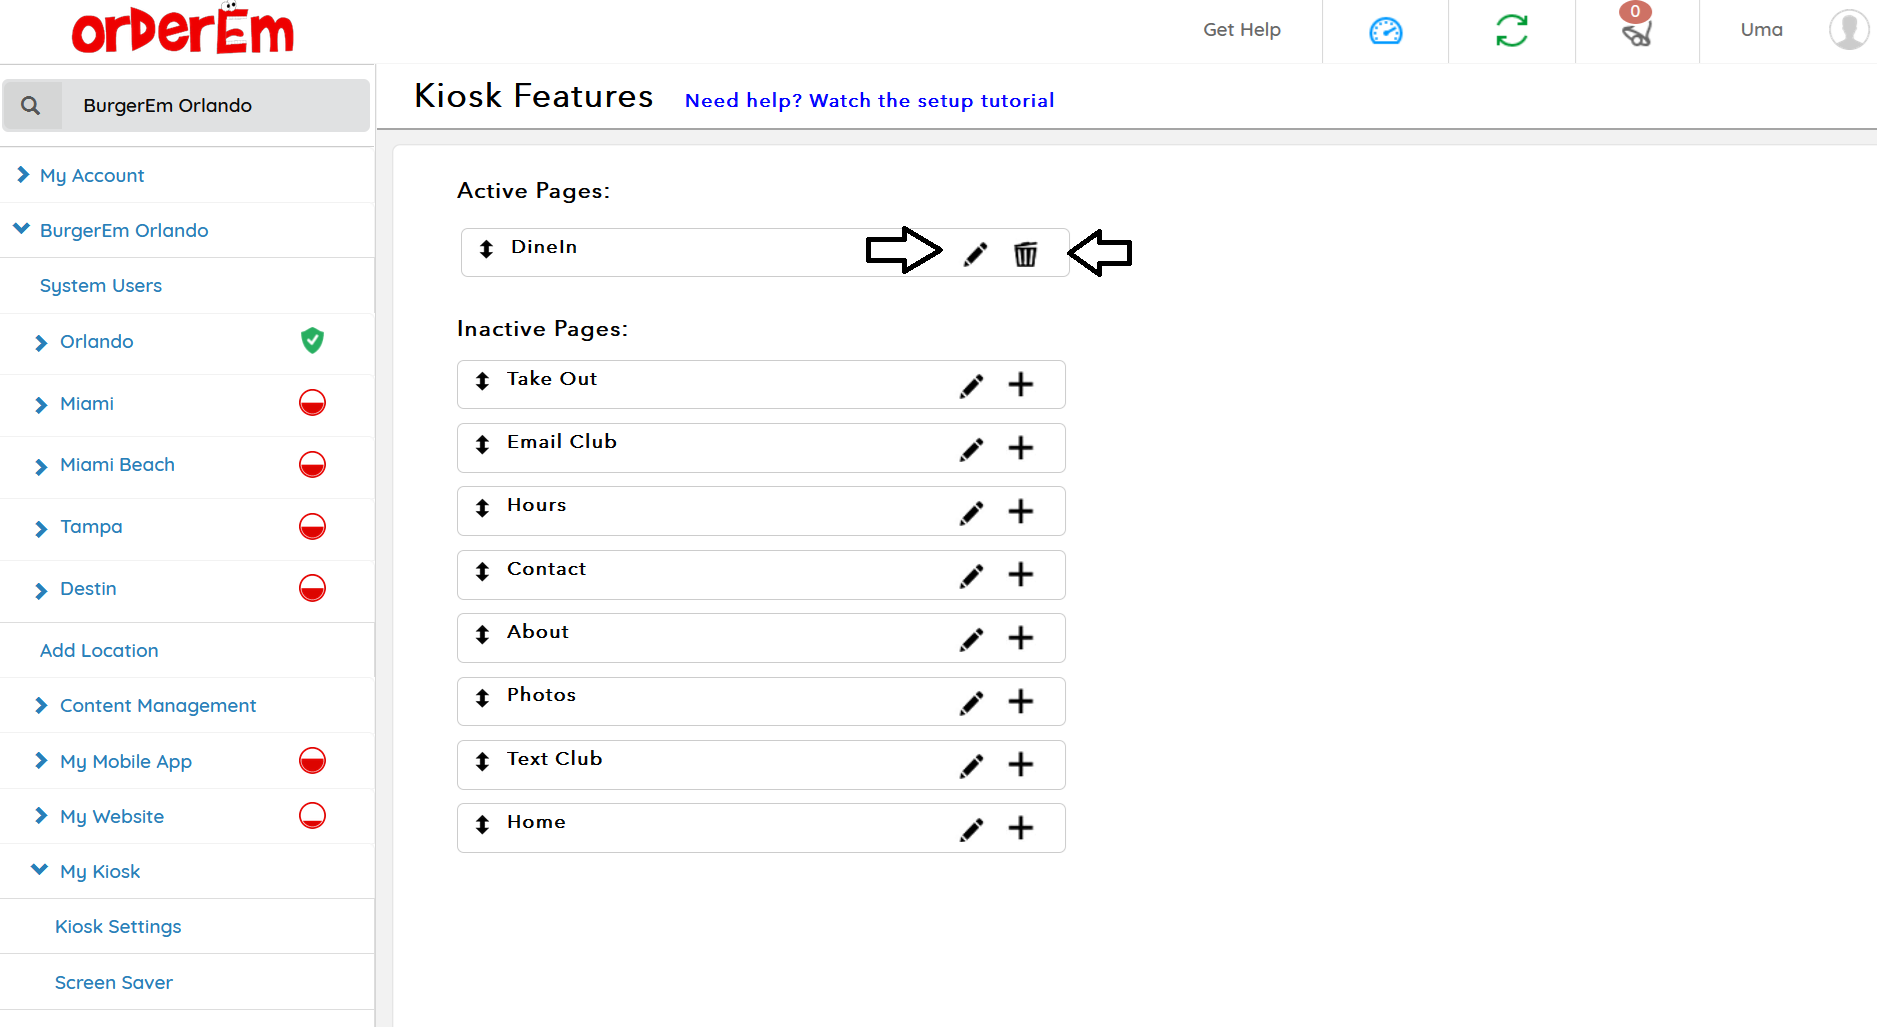Open the notifications icon with red badge
Viewport: 1877px width, 1027px height.
[x=1636, y=29]
